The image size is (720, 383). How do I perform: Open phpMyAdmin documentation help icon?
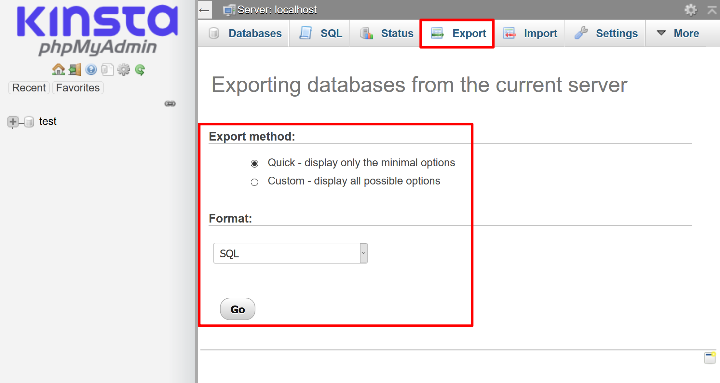[91, 69]
